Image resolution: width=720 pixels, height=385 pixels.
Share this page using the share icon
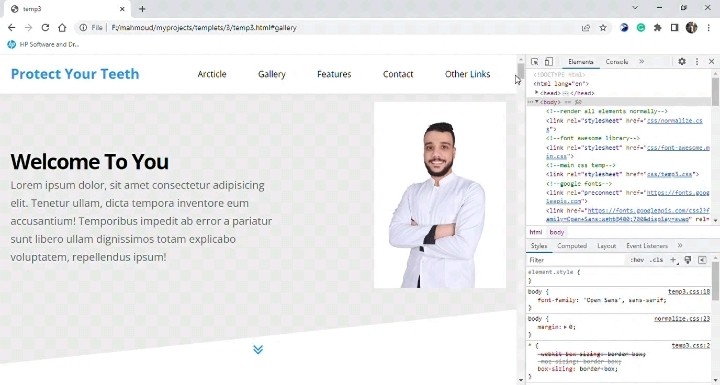(586, 28)
